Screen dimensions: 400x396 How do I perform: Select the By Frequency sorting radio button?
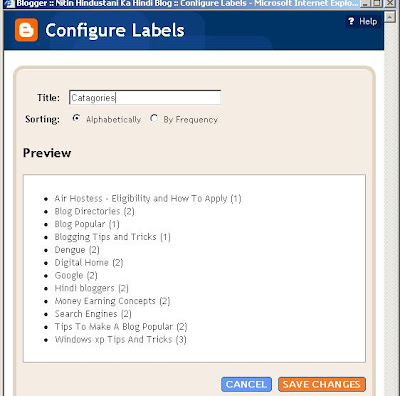coord(154,118)
